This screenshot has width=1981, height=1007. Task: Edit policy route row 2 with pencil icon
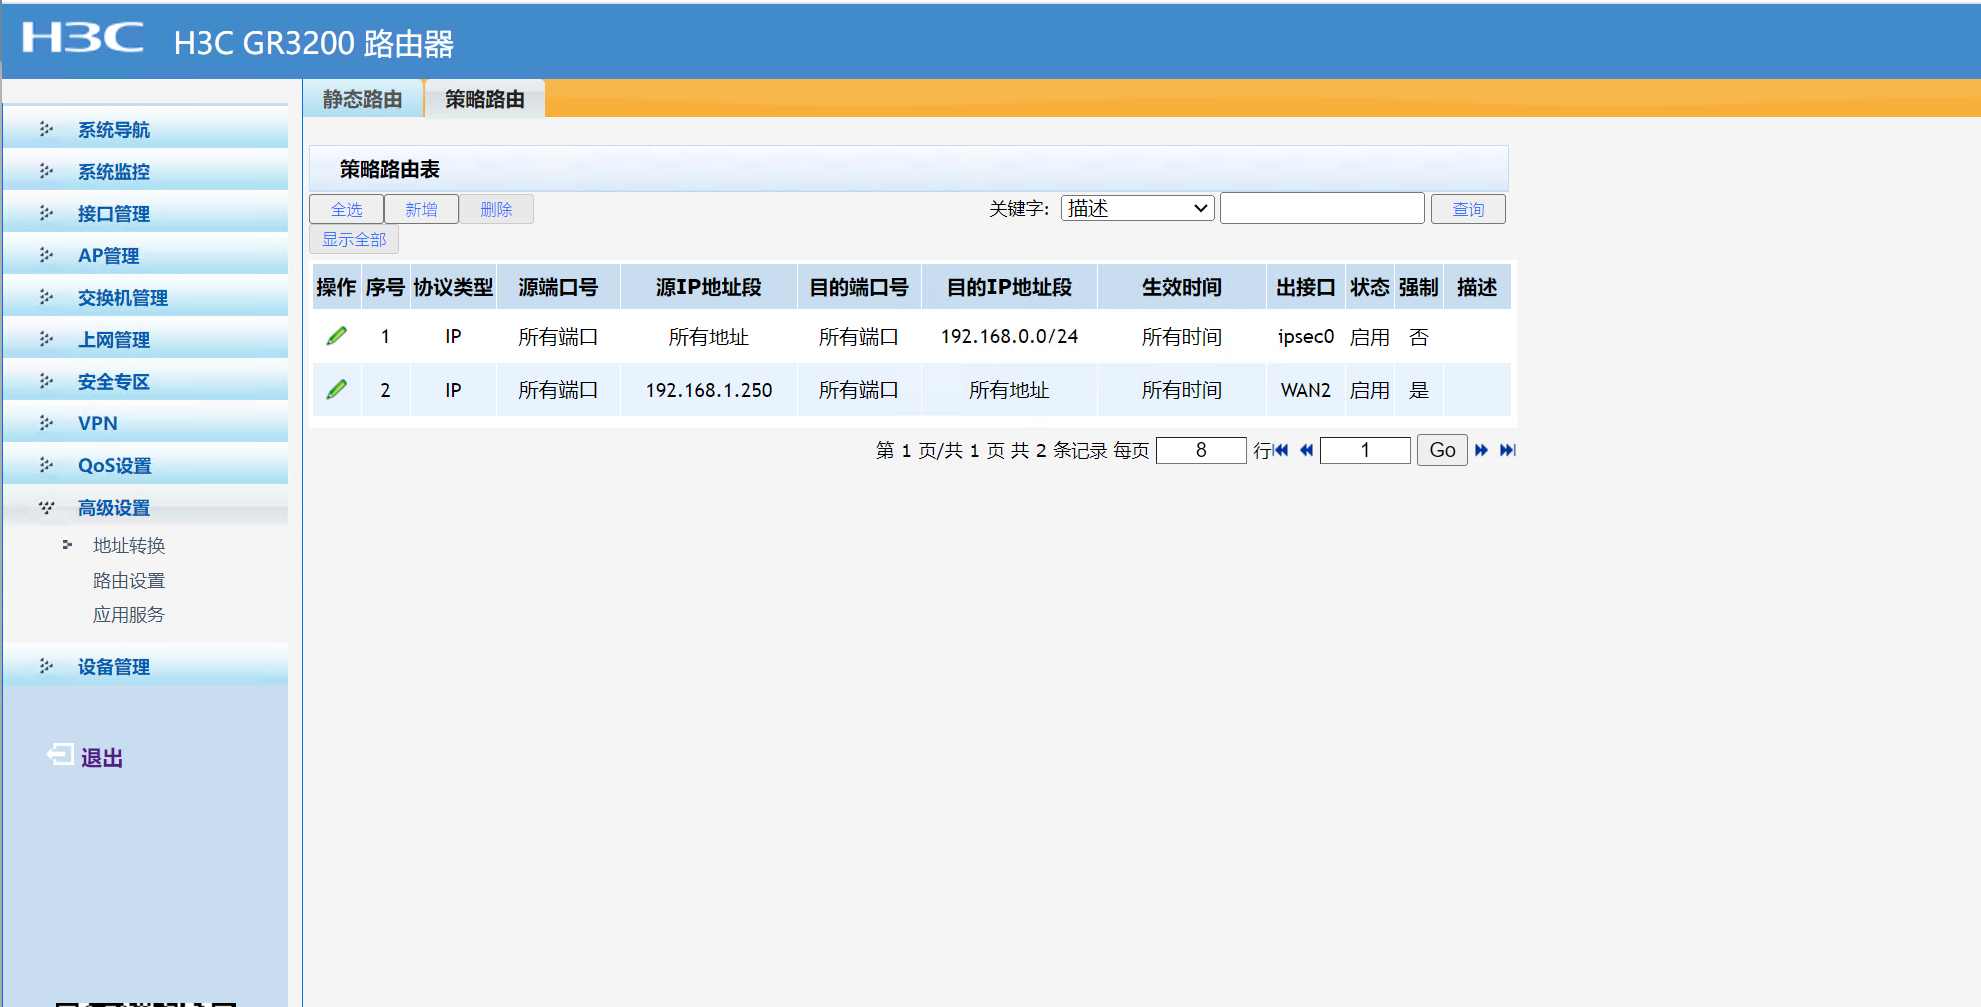[337, 389]
